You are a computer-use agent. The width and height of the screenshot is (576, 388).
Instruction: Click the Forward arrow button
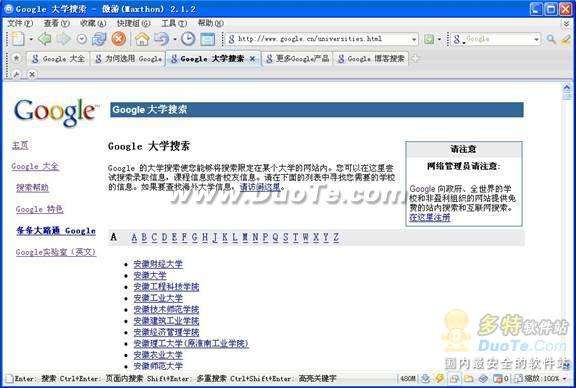pos(64,39)
